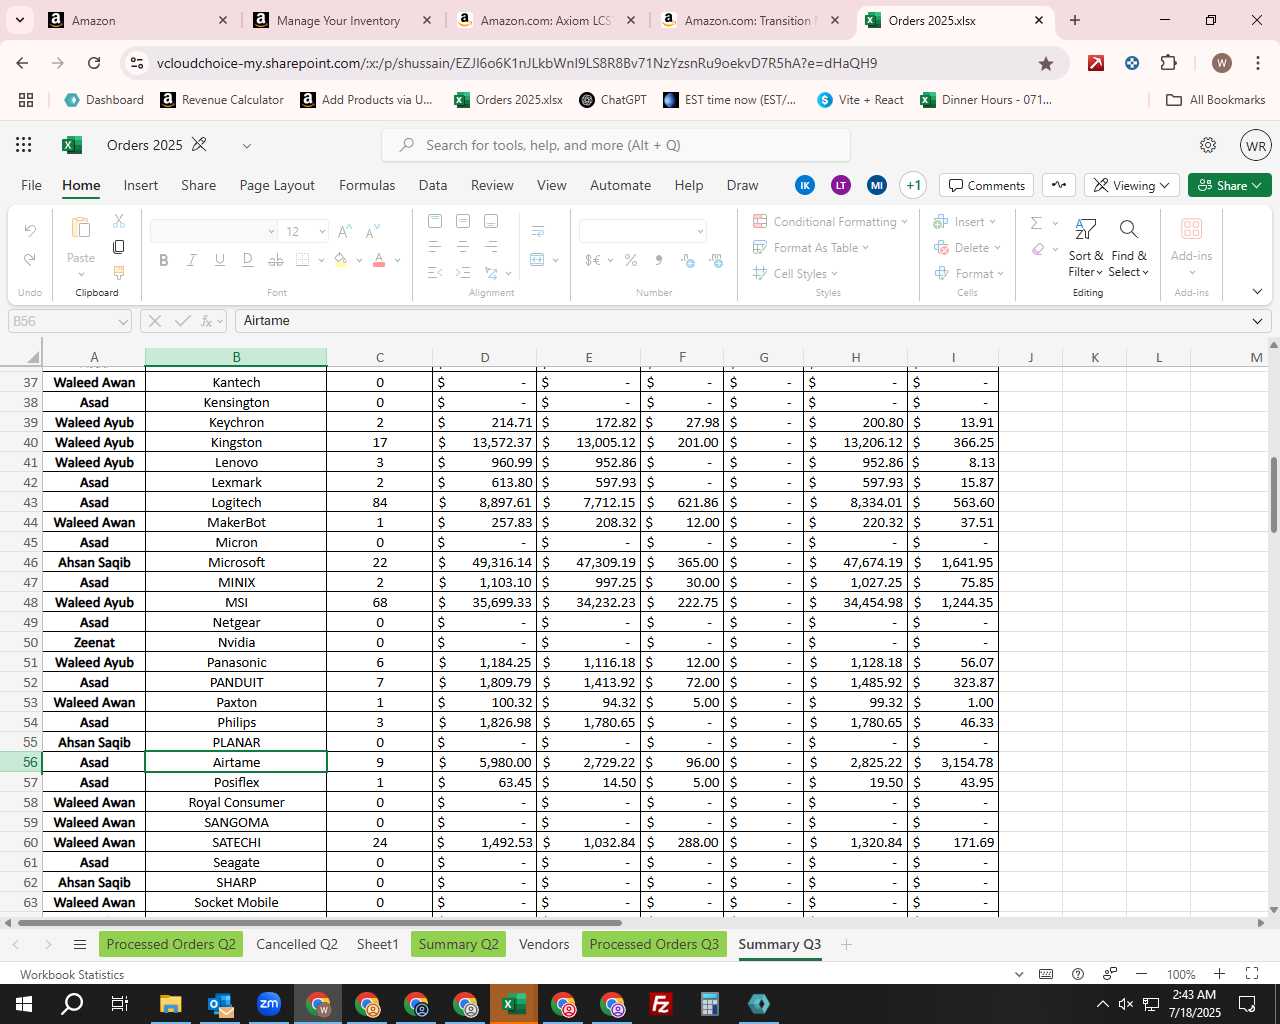Click the zoom out minus icon
The width and height of the screenshot is (1280, 1024).
[1141, 974]
